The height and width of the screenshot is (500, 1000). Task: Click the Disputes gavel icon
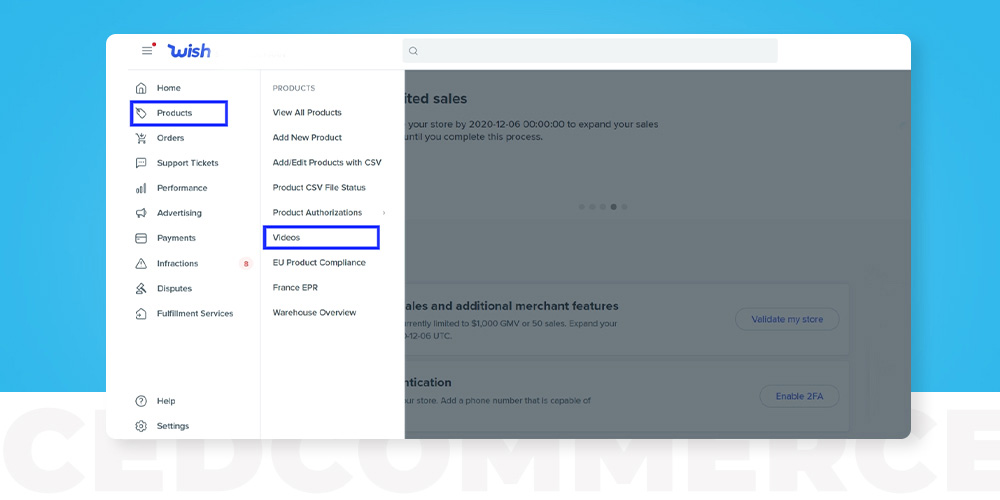(x=141, y=288)
